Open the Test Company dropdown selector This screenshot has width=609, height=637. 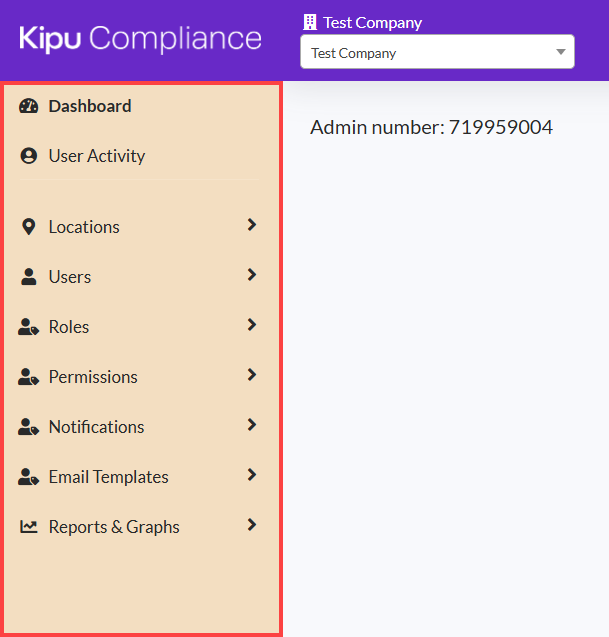[x=437, y=53]
